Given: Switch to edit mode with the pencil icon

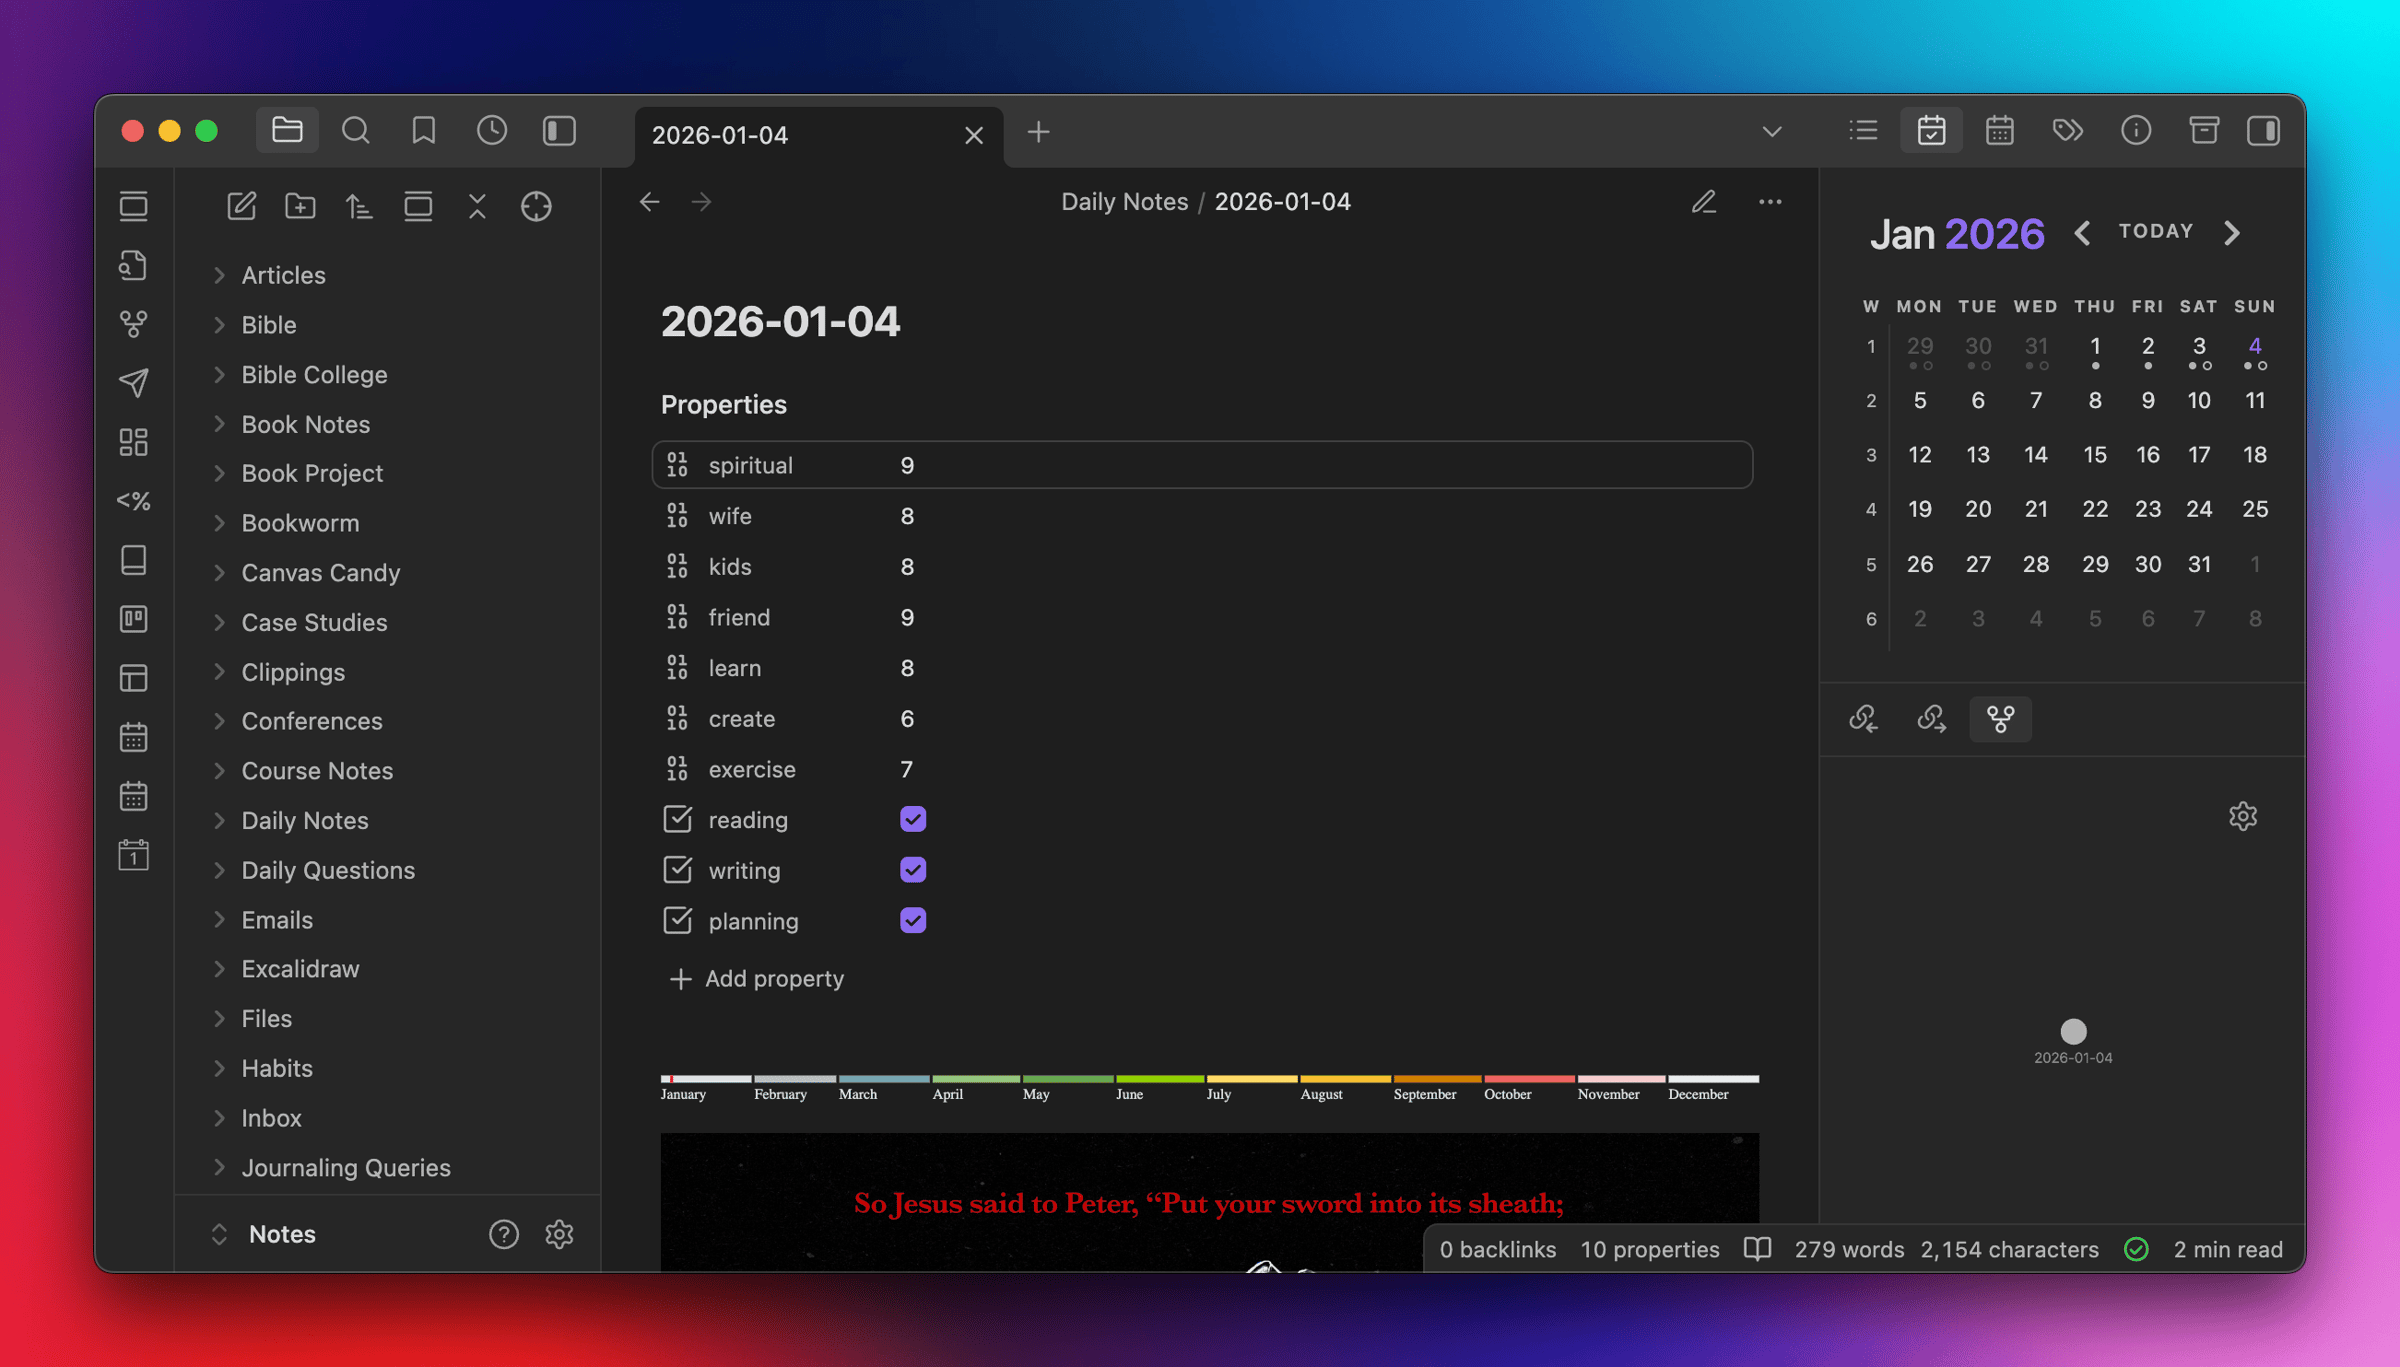Looking at the screenshot, I should point(1703,202).
